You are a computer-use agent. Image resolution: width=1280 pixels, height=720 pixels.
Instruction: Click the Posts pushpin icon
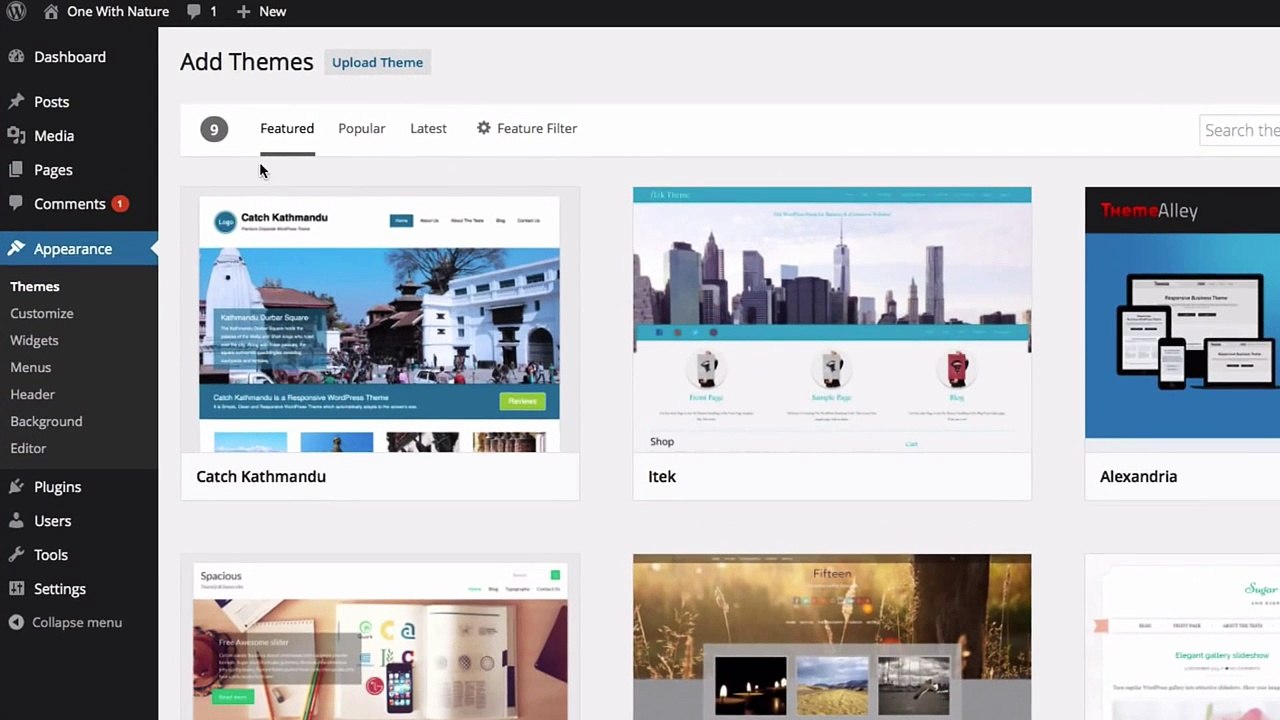point(16,102)
